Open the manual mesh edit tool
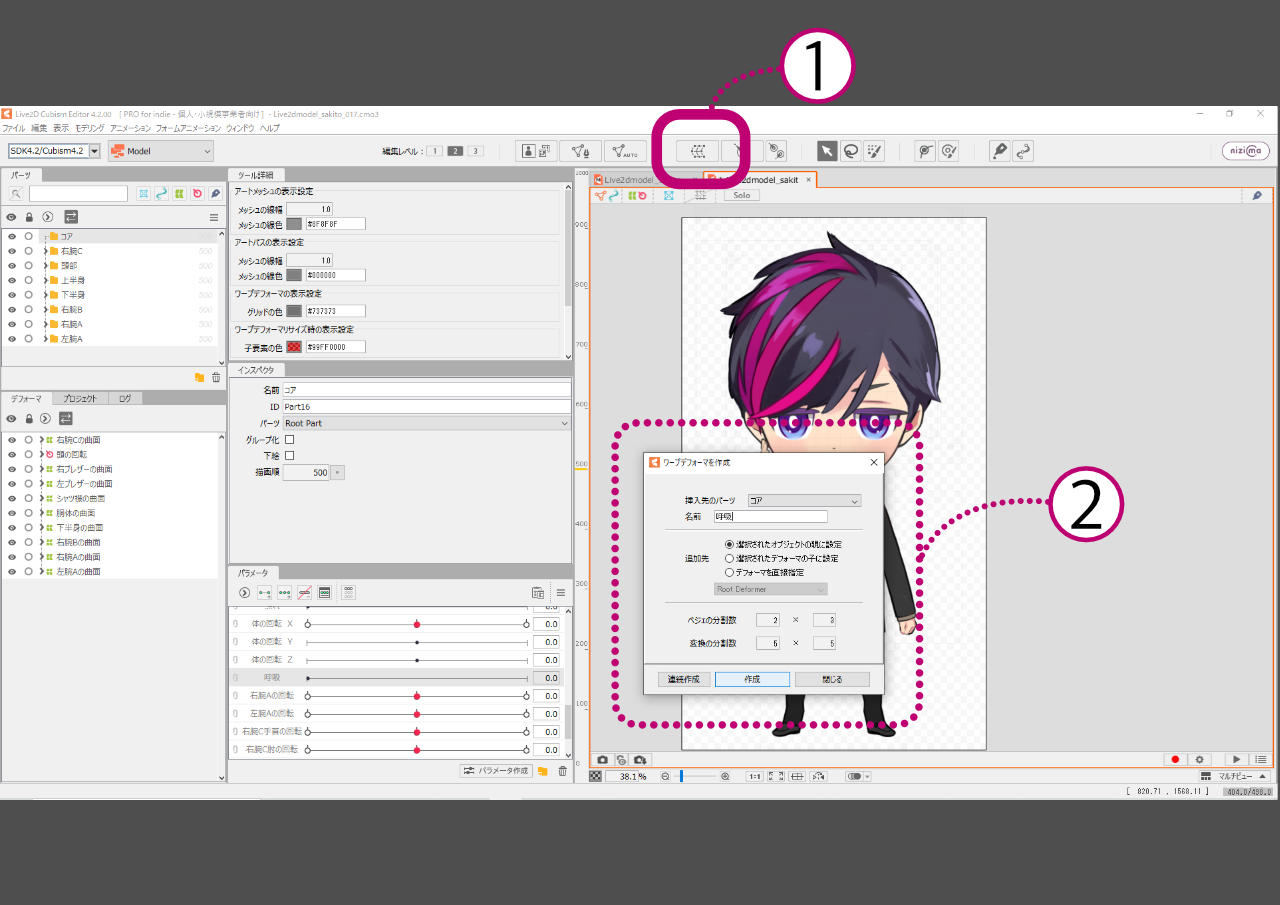Screen dimensions: 1280x905 580,151
